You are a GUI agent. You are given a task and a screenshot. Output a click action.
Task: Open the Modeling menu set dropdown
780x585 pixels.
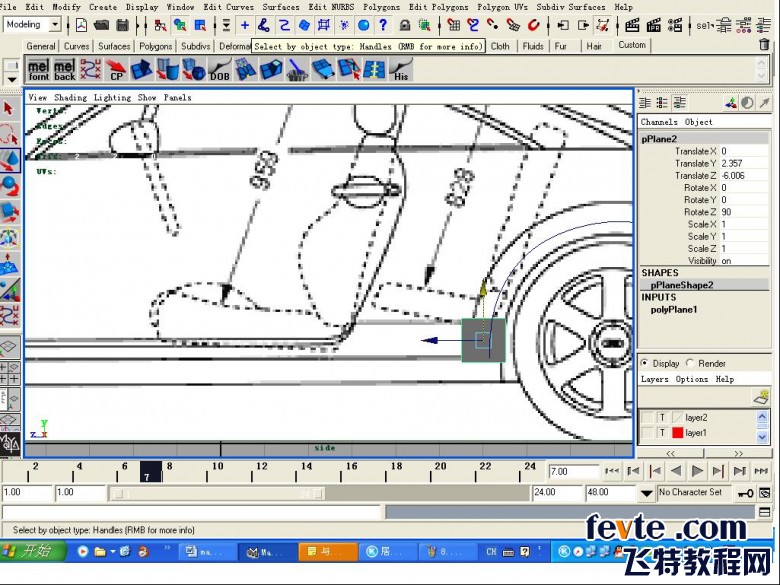[55, 24]
